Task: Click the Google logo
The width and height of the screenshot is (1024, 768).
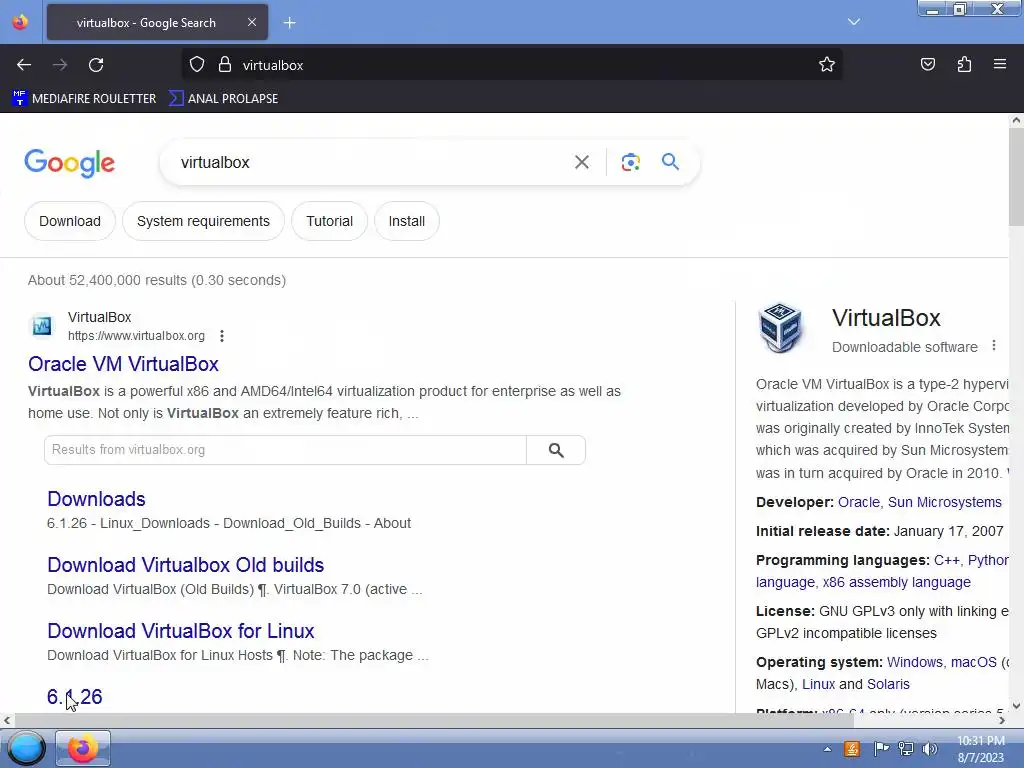Action: [69, 163]
